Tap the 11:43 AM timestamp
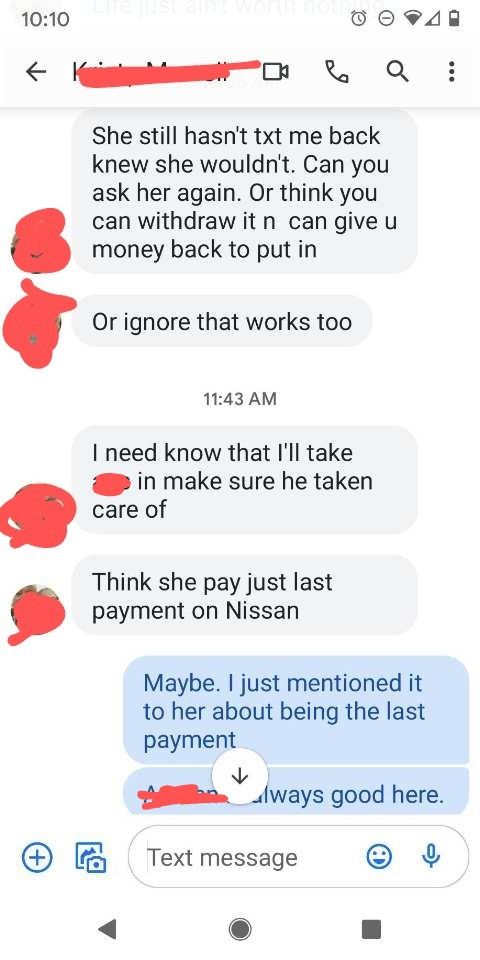Screen dimensions: 480x960 coord(239,399)
